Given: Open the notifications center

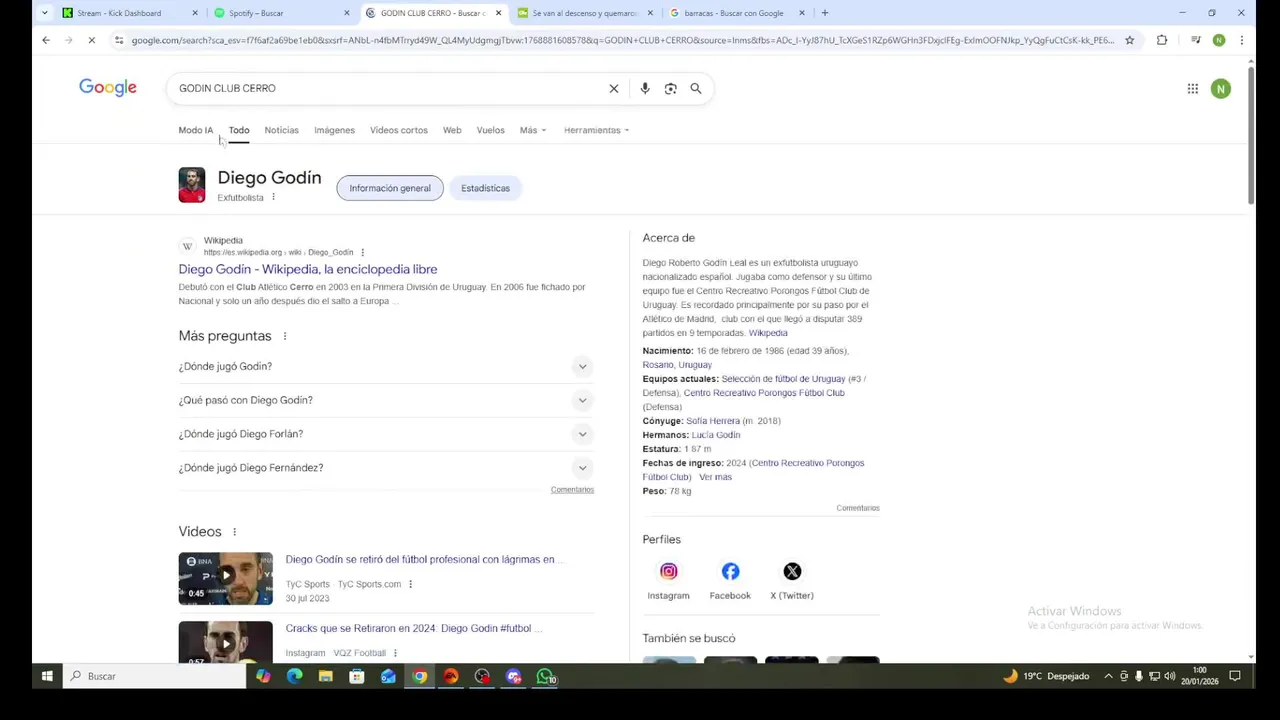Looking at the screenshot, I should pos(1235,676).
